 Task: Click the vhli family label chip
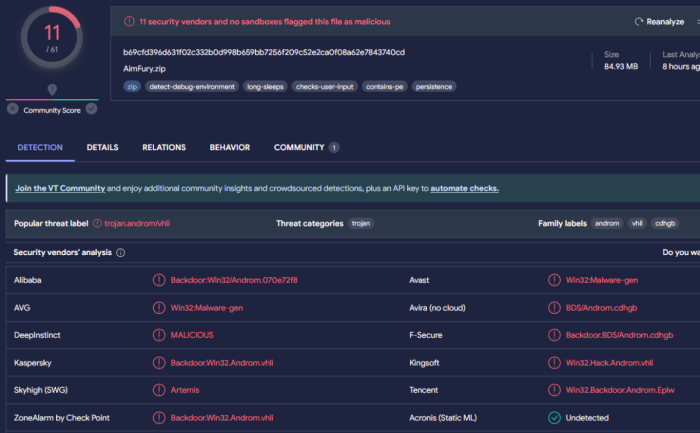pyautogui.click(x=637, y=223)
